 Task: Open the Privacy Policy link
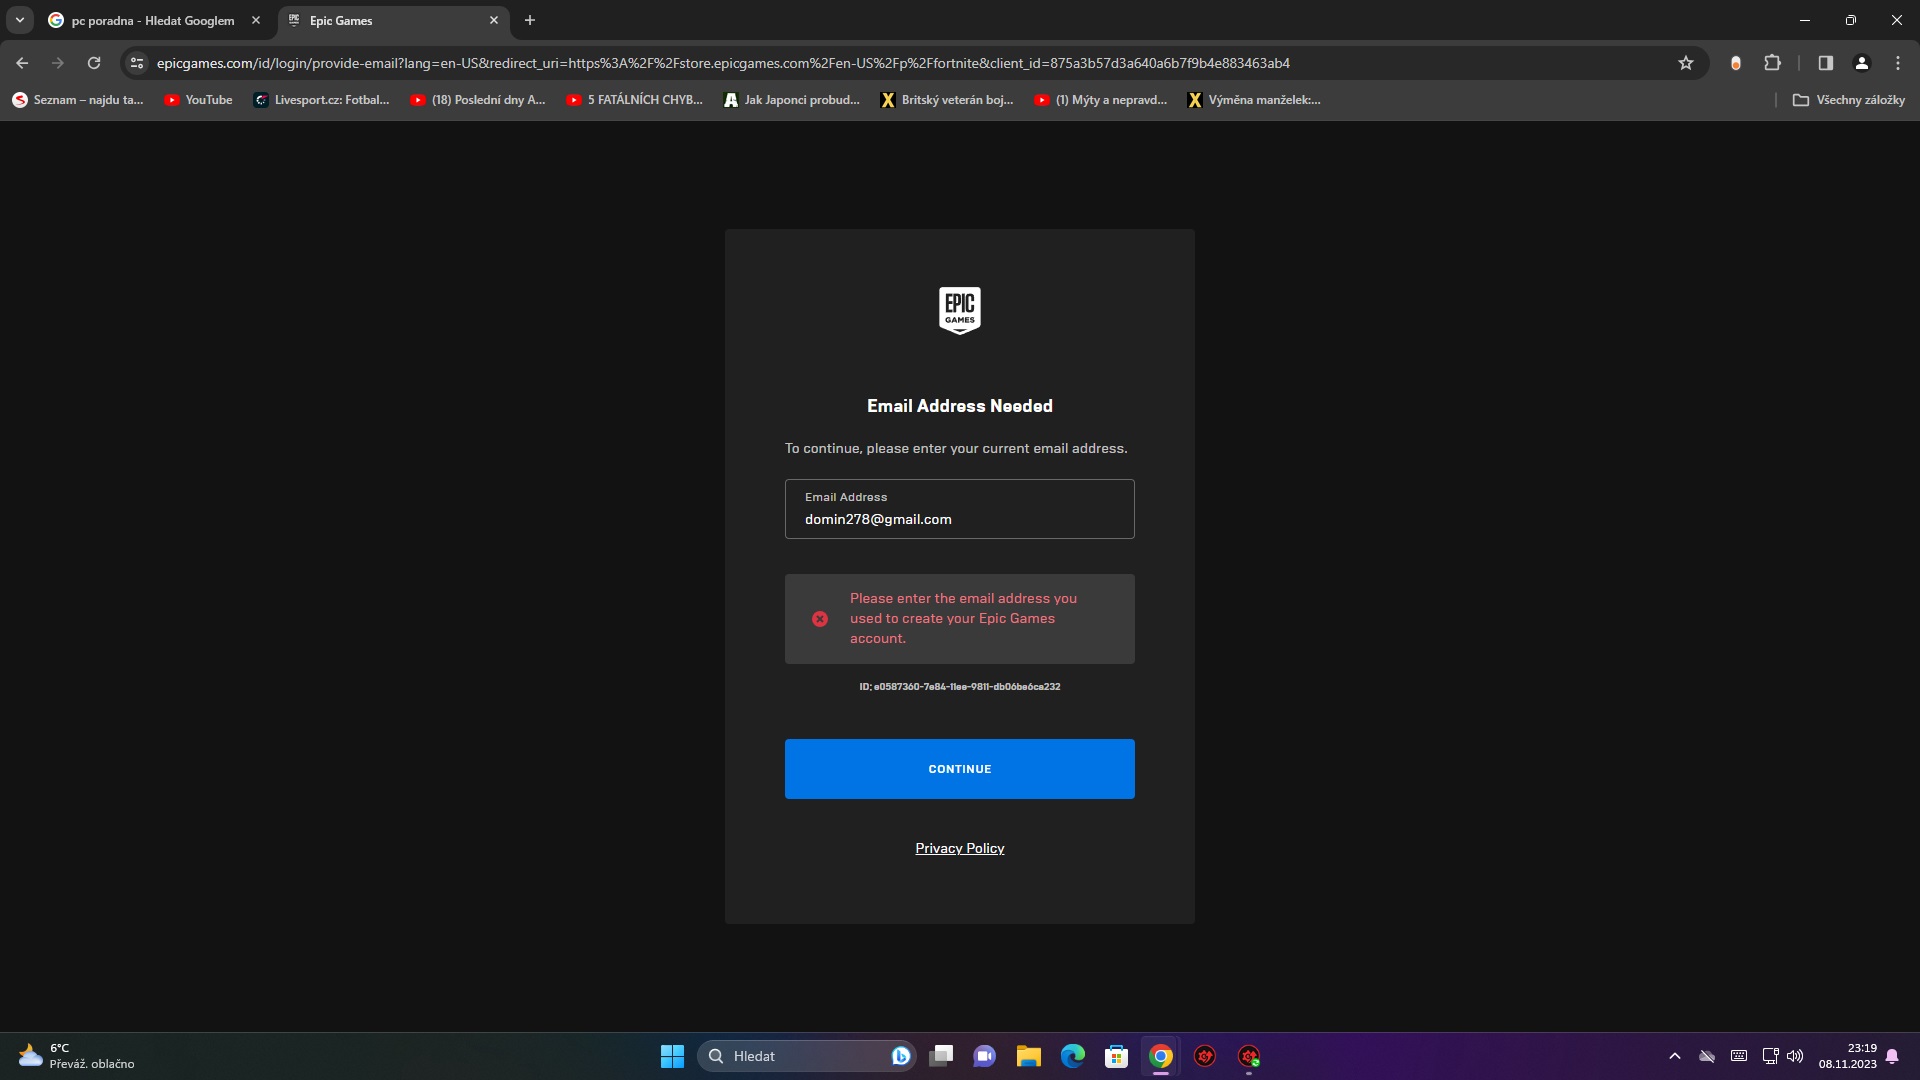pos(959,848)
